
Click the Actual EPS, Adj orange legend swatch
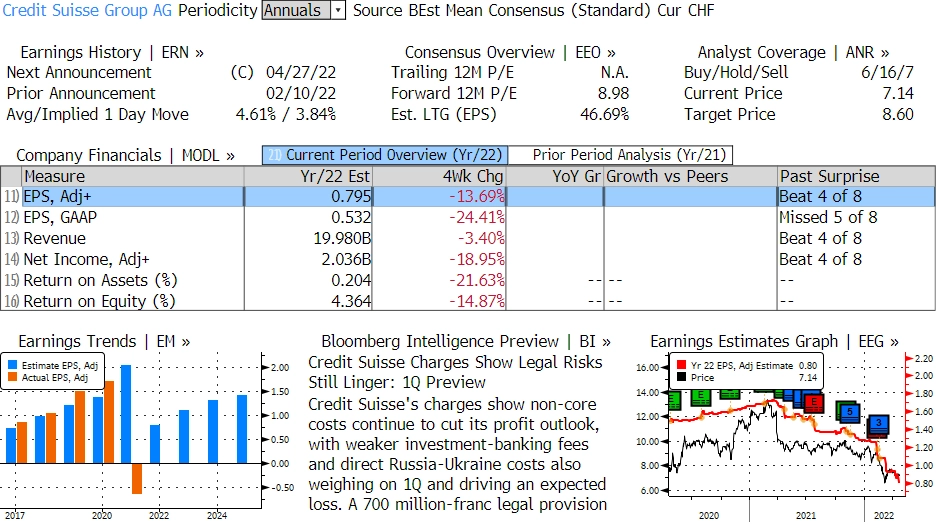13,377
